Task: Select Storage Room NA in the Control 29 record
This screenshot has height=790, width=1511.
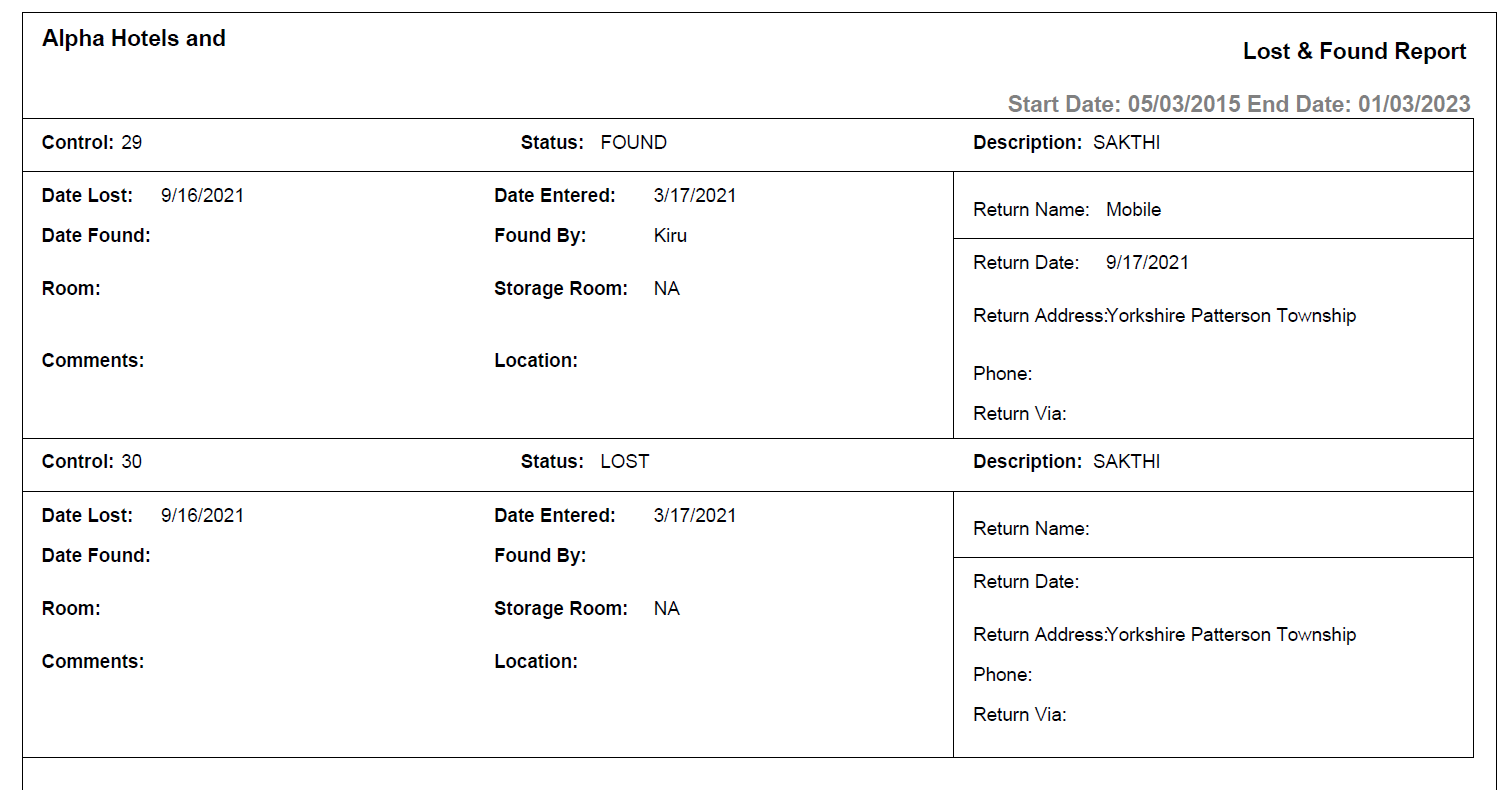Action: point(666,289)
